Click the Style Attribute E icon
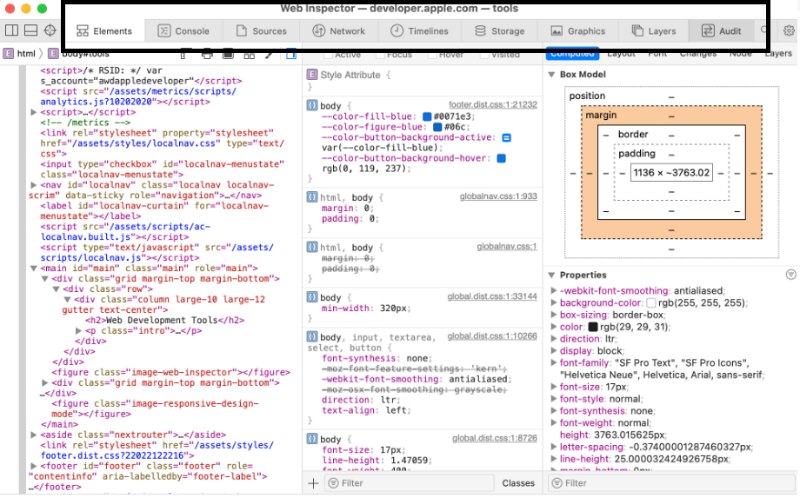Screen dimensions: 800x498 (311, 75)
